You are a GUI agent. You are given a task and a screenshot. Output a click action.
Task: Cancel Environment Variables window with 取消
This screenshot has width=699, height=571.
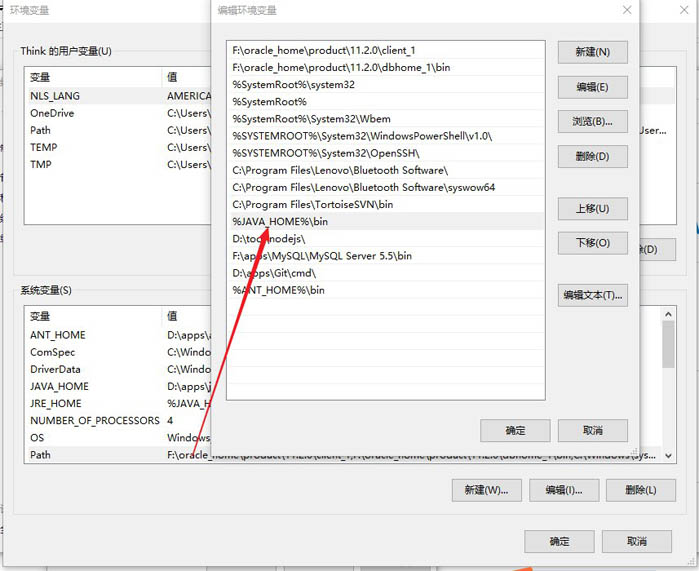[637, 542]
